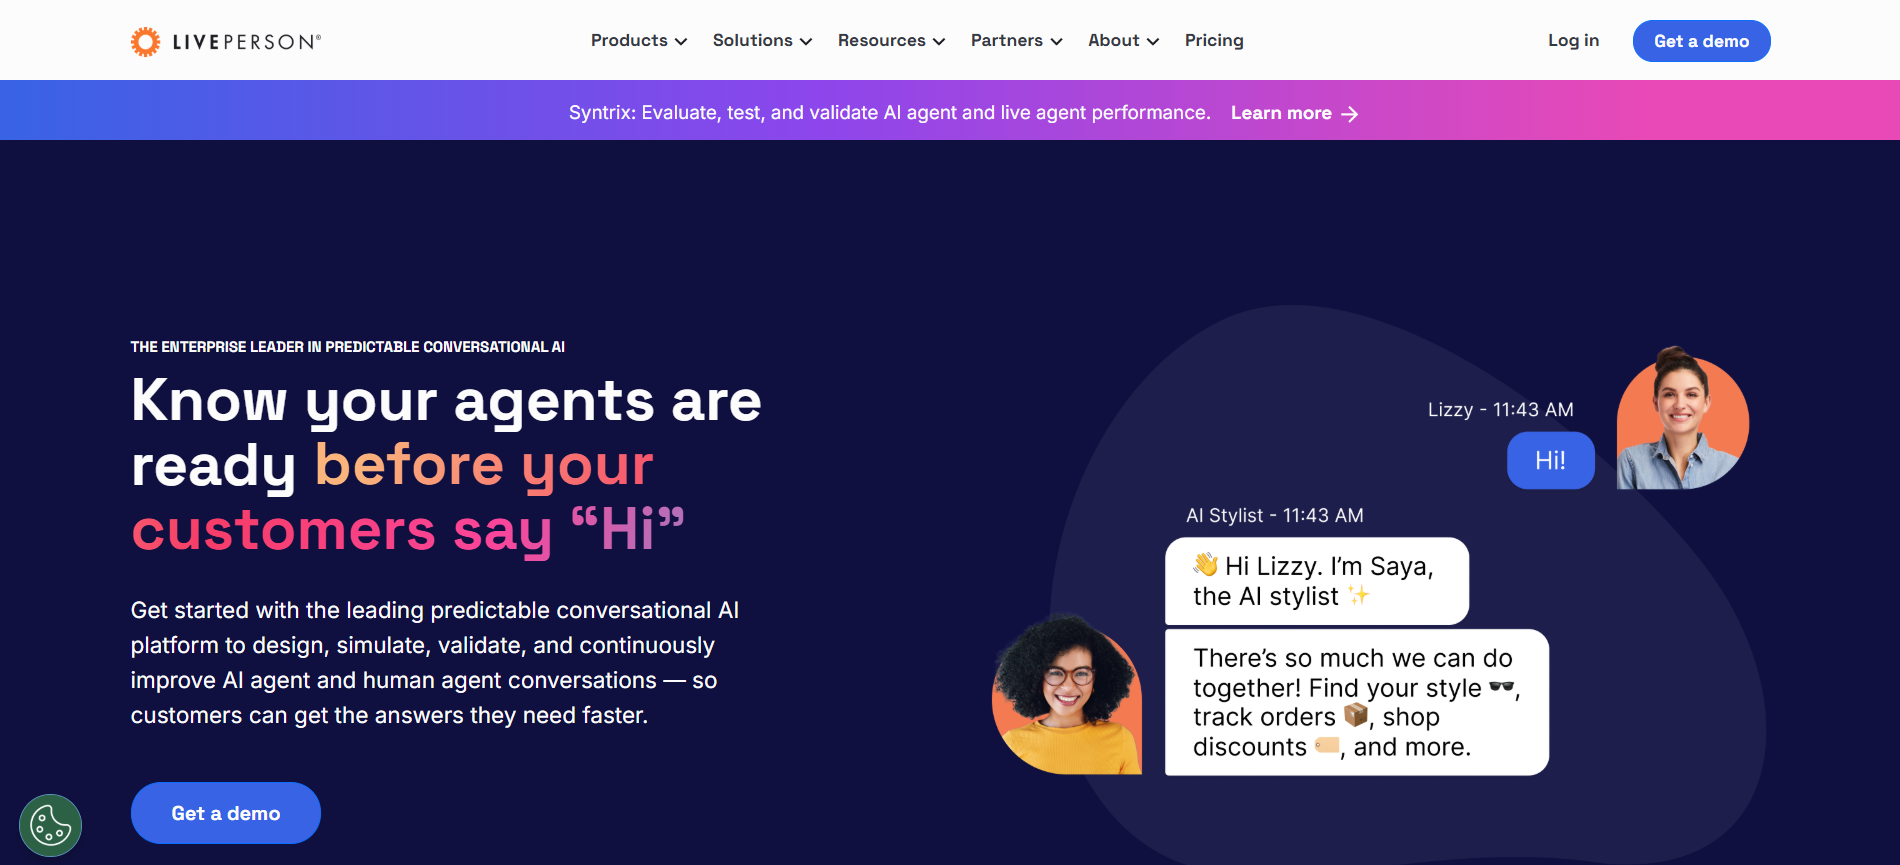This screenshot has width=1900, height=865.
Task: Click Get a demo in header
Action: click(x=1702, y=41)
